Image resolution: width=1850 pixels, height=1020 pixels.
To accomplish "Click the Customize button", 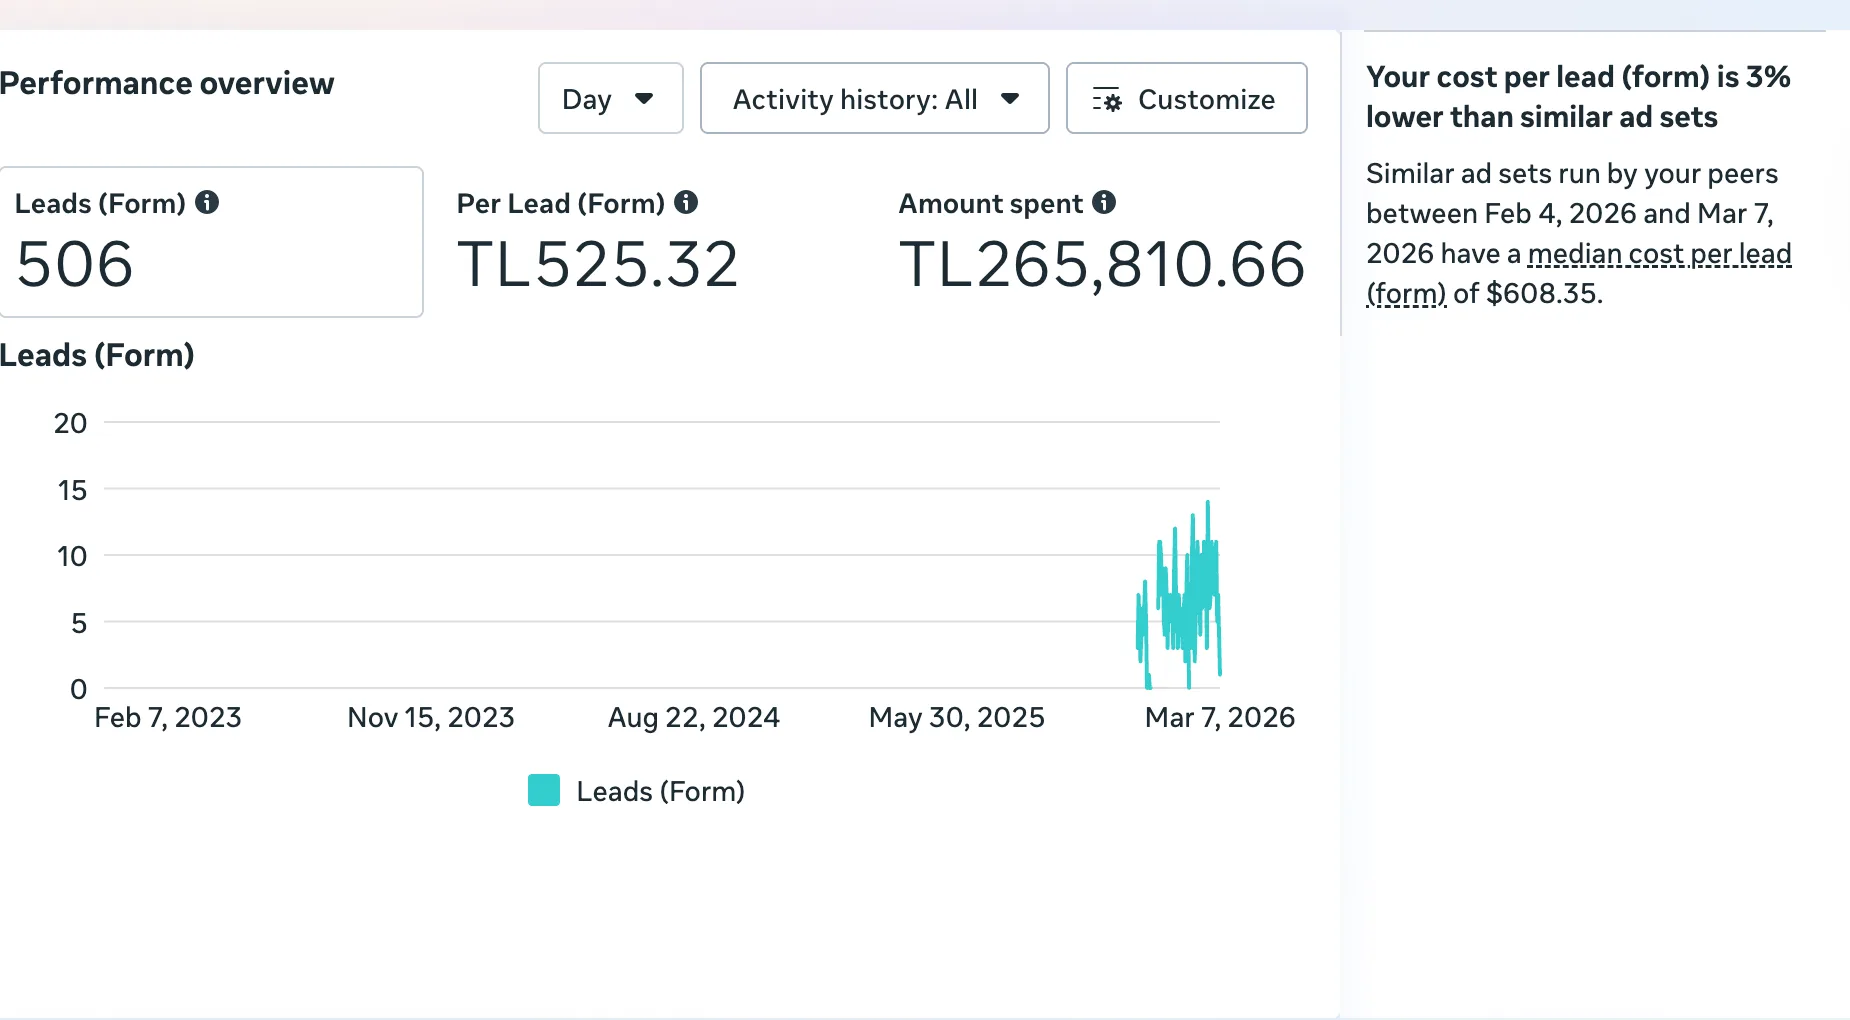I will [1186, 98].
